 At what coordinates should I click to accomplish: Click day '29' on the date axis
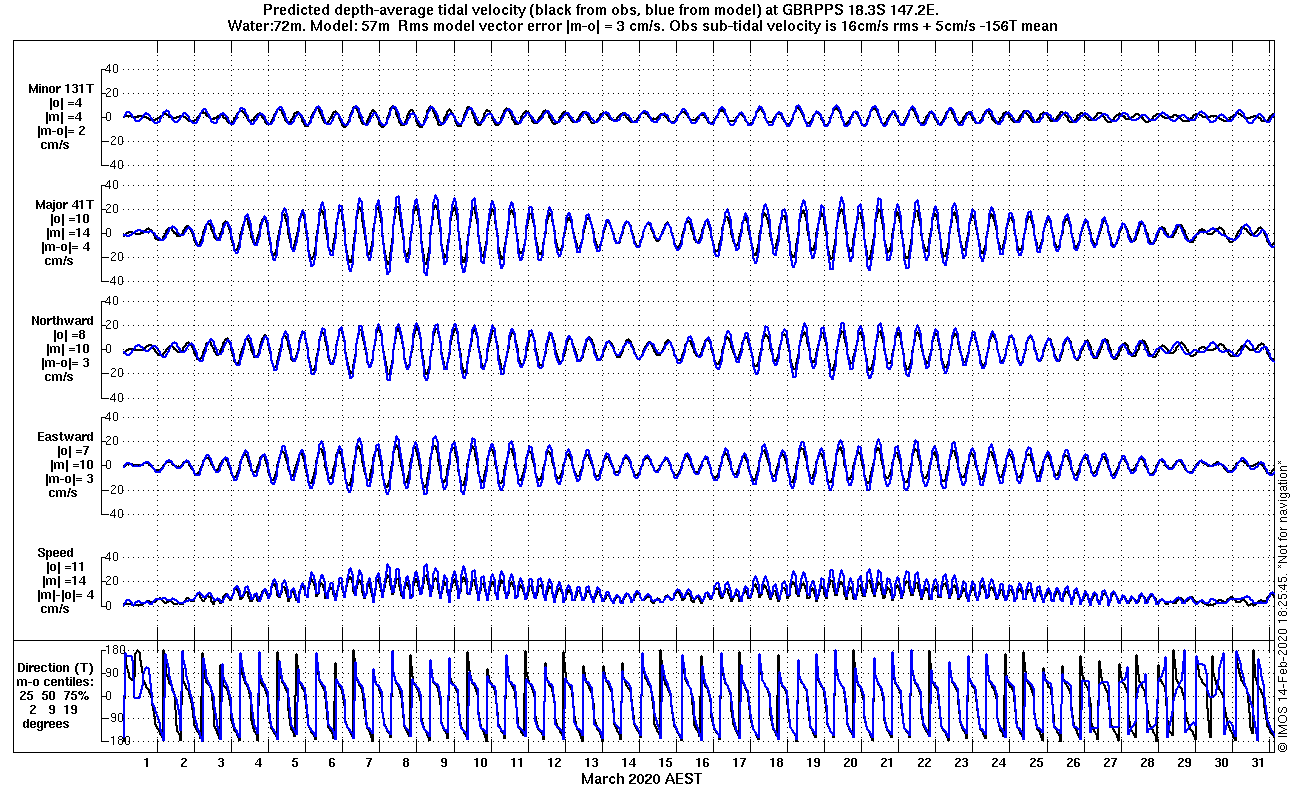click(x=1183, y=763)
